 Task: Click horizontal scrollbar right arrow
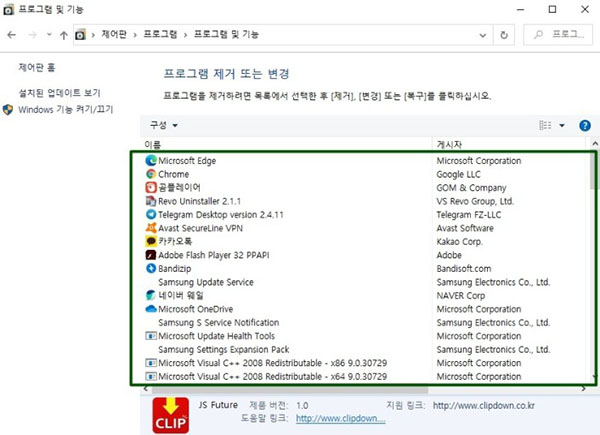(x=584, y=389)
